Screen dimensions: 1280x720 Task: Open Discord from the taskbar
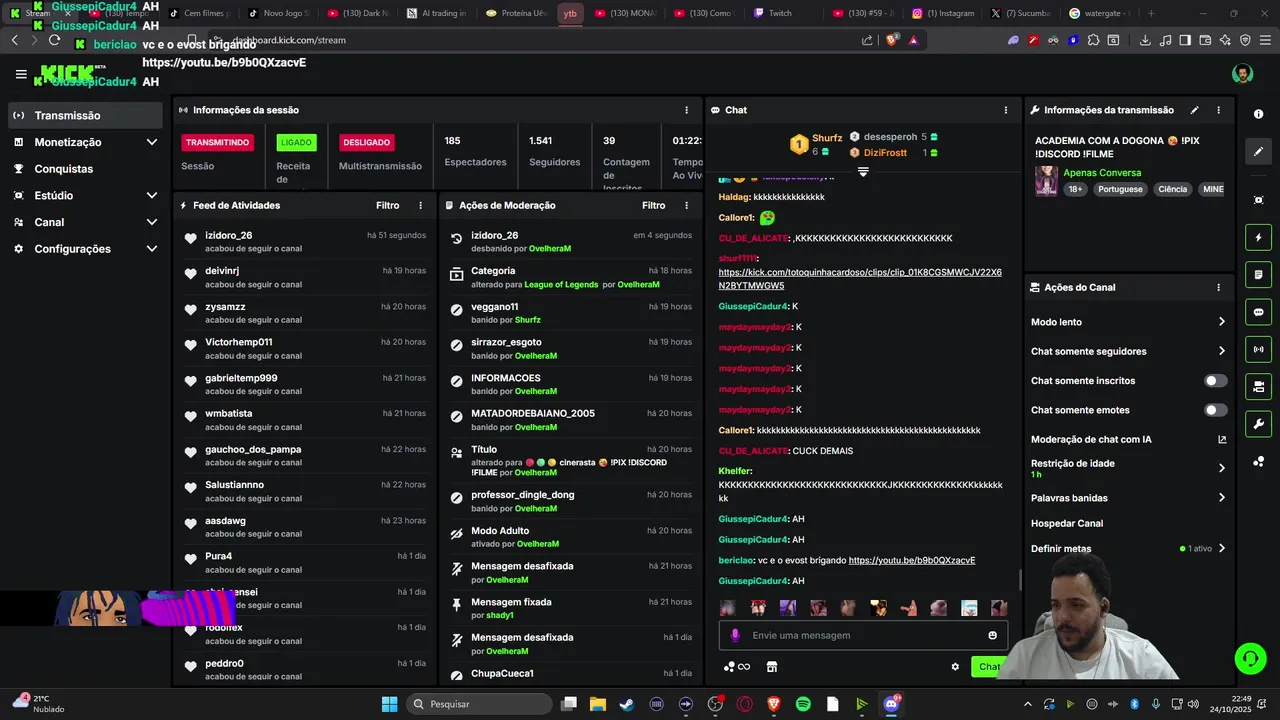891,704
